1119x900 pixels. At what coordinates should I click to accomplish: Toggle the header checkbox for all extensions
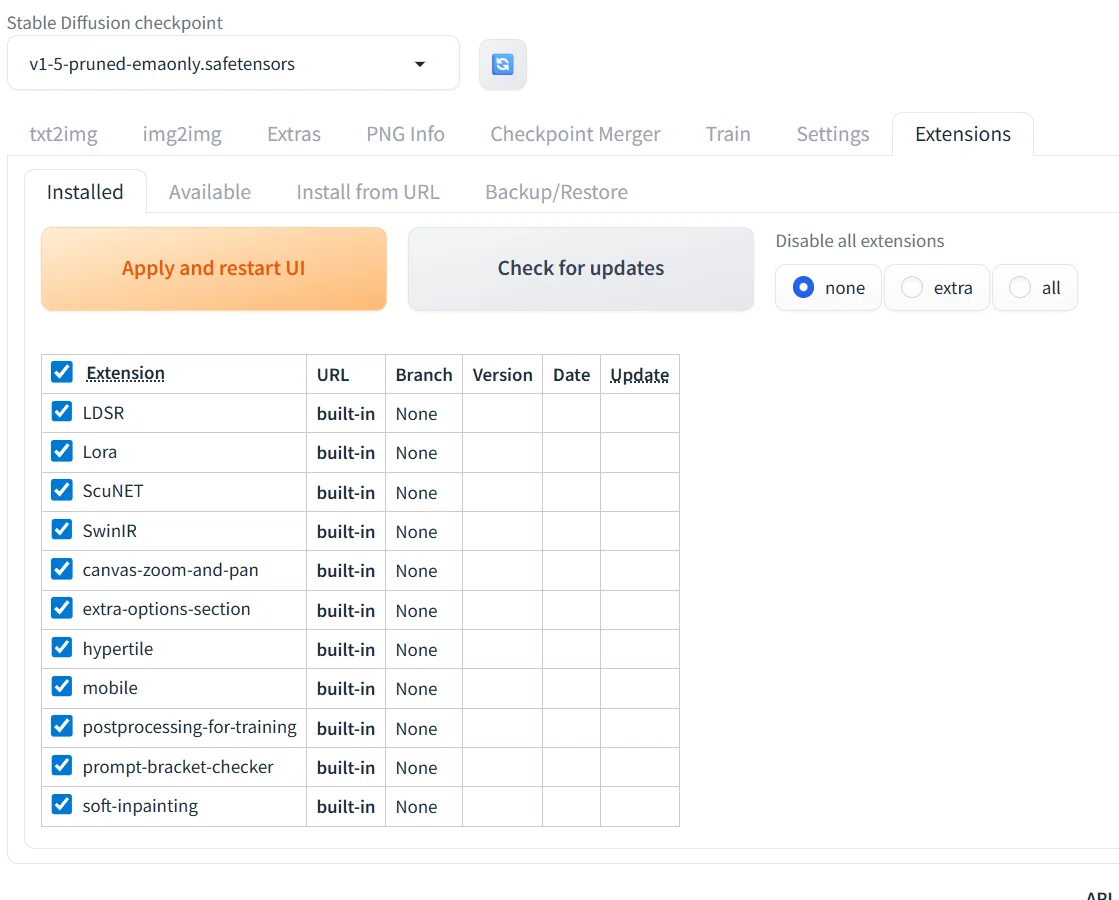[x=62, y=372]
